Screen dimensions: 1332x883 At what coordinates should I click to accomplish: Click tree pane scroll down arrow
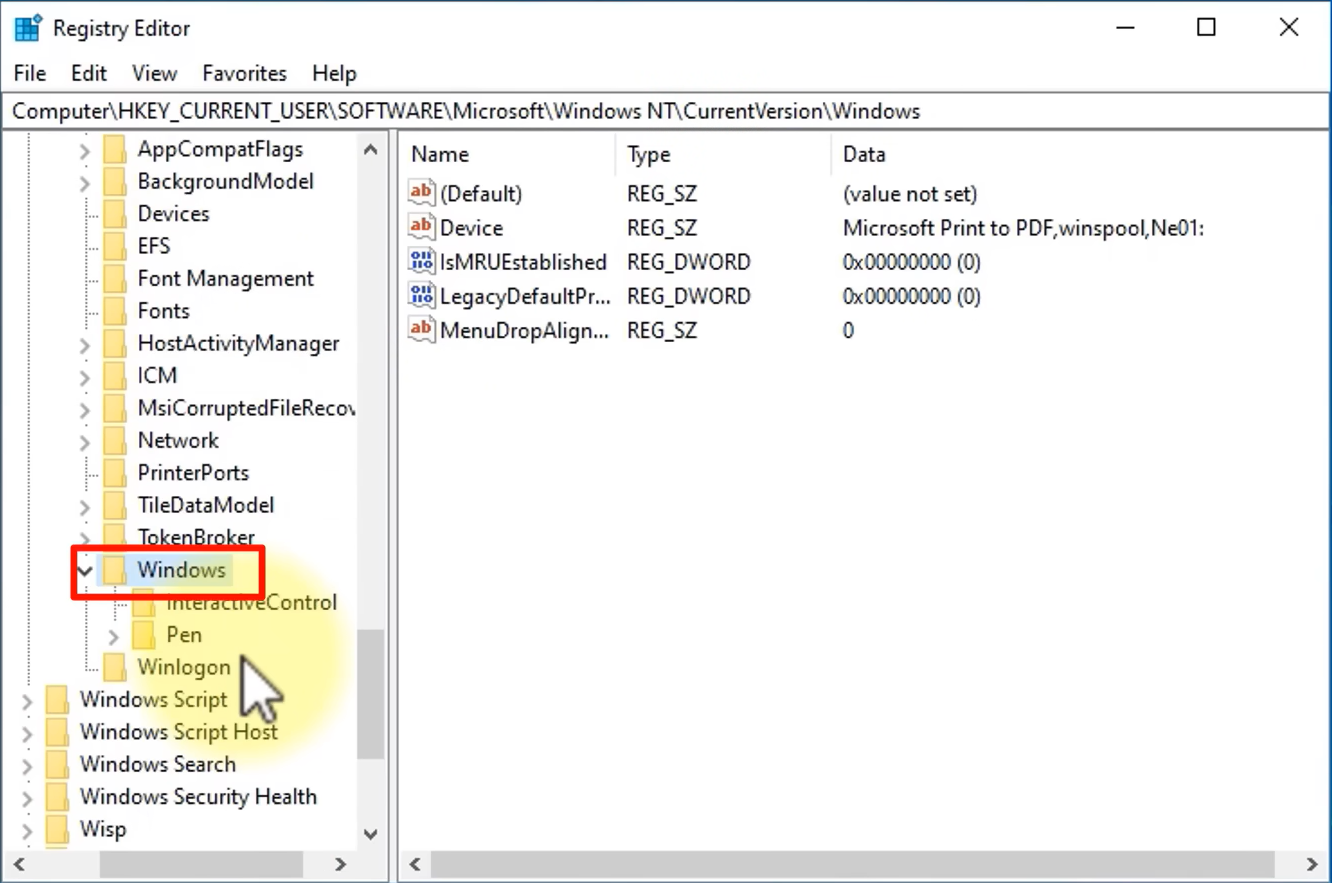point(370,834)
